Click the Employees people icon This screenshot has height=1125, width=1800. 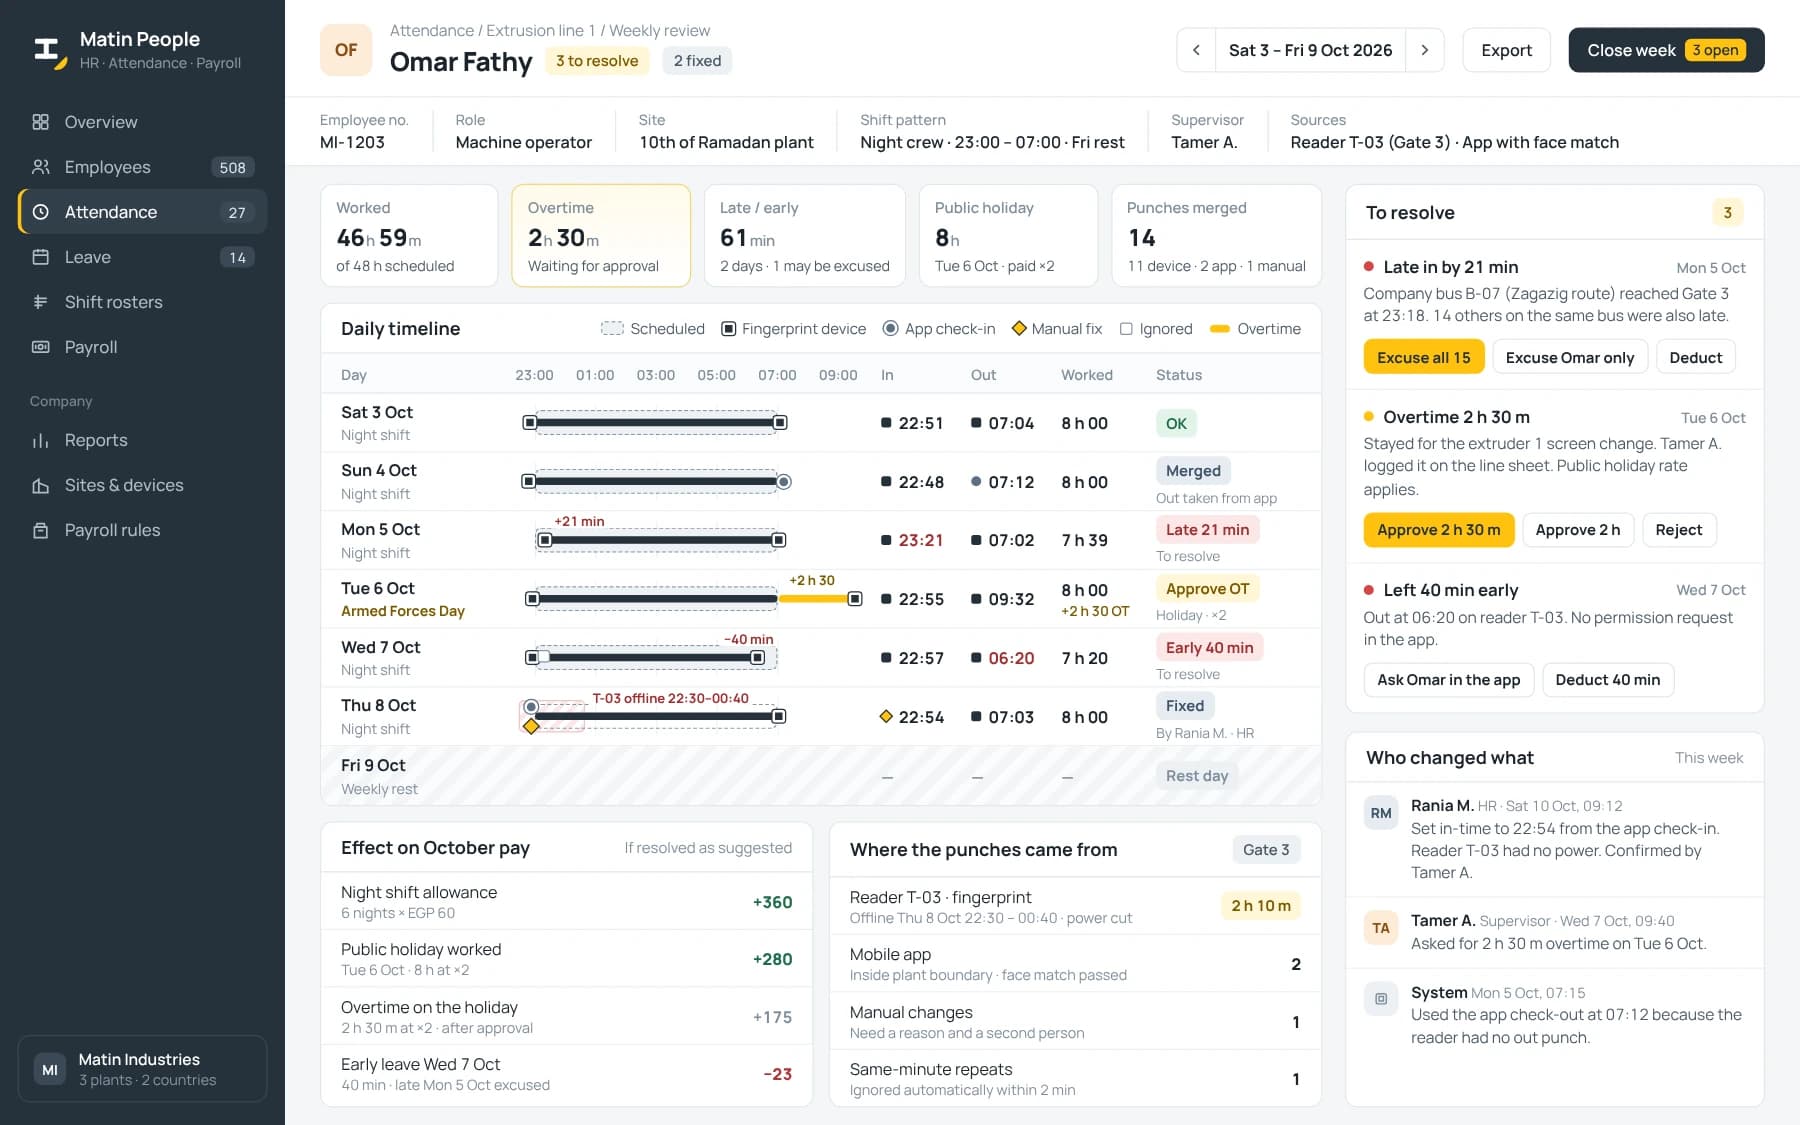point(40,167)
